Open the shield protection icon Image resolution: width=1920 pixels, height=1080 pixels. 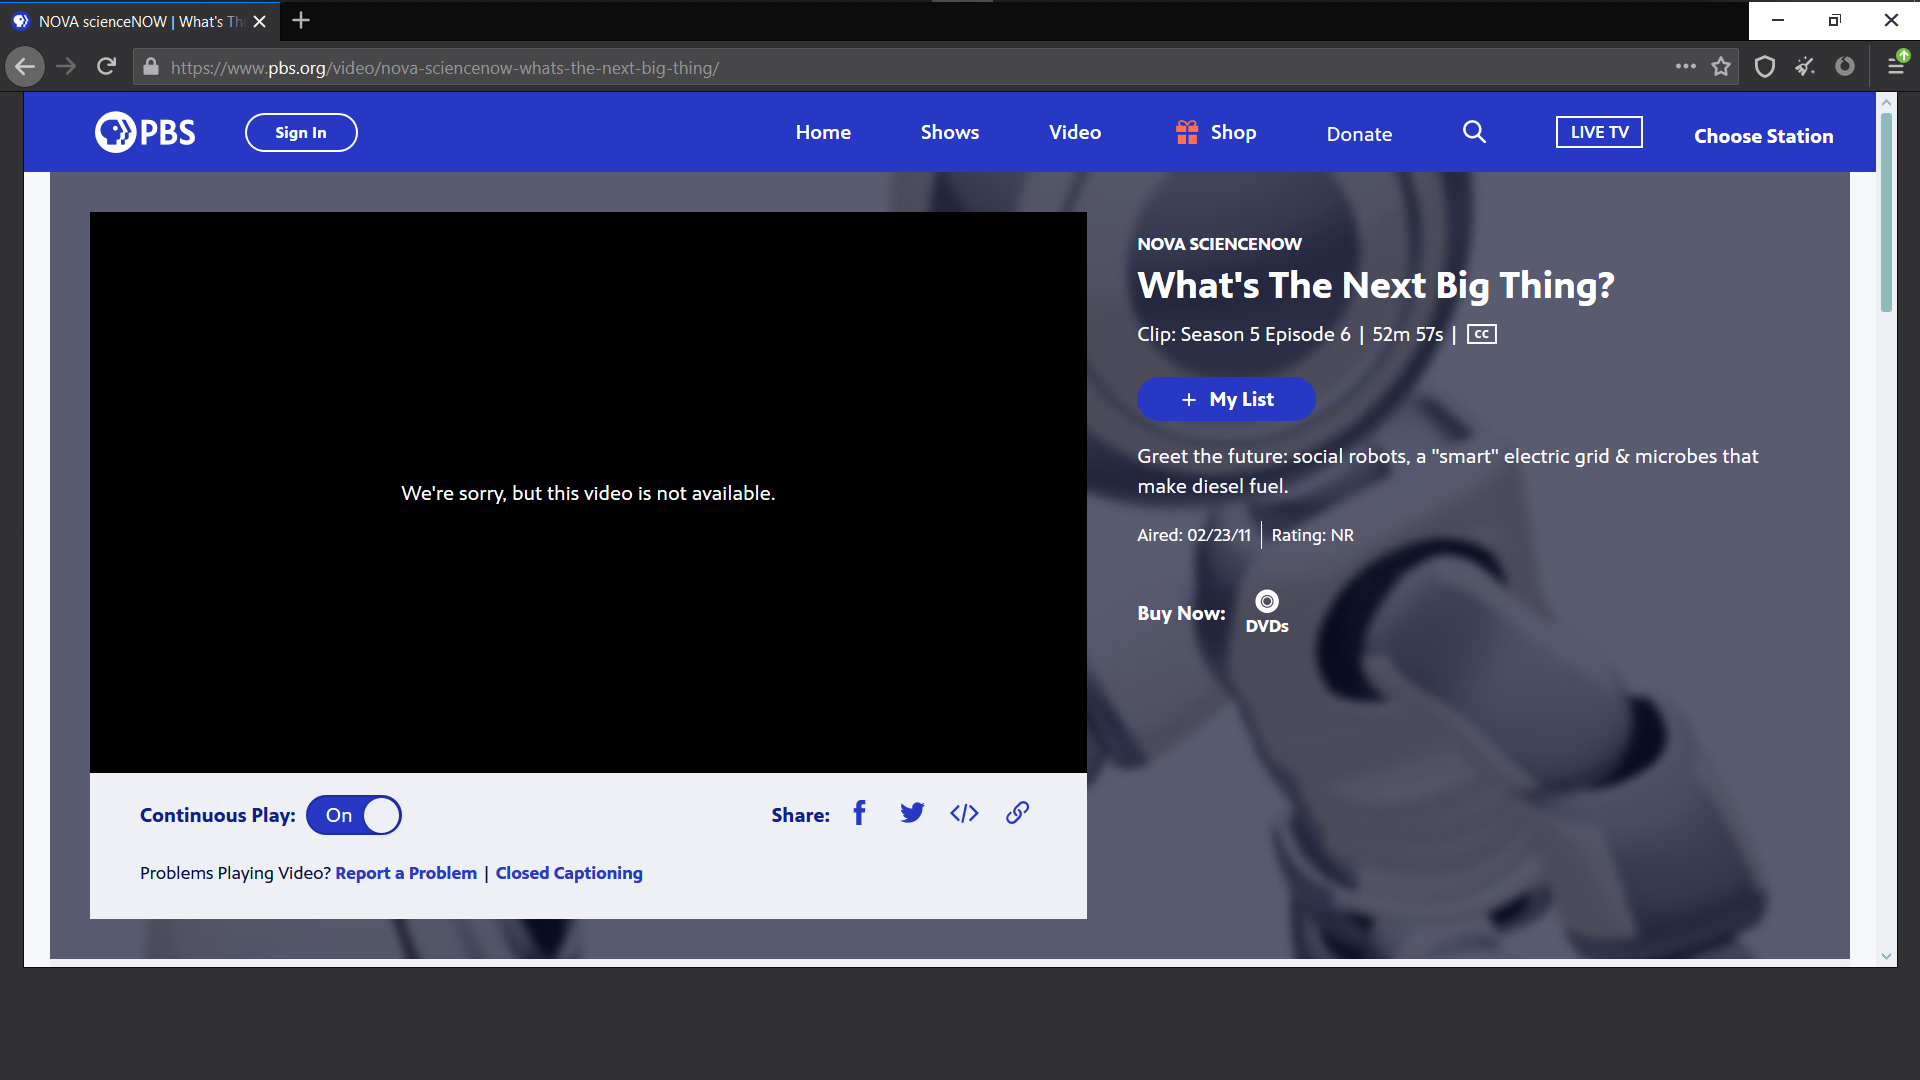coord(1765,67)
